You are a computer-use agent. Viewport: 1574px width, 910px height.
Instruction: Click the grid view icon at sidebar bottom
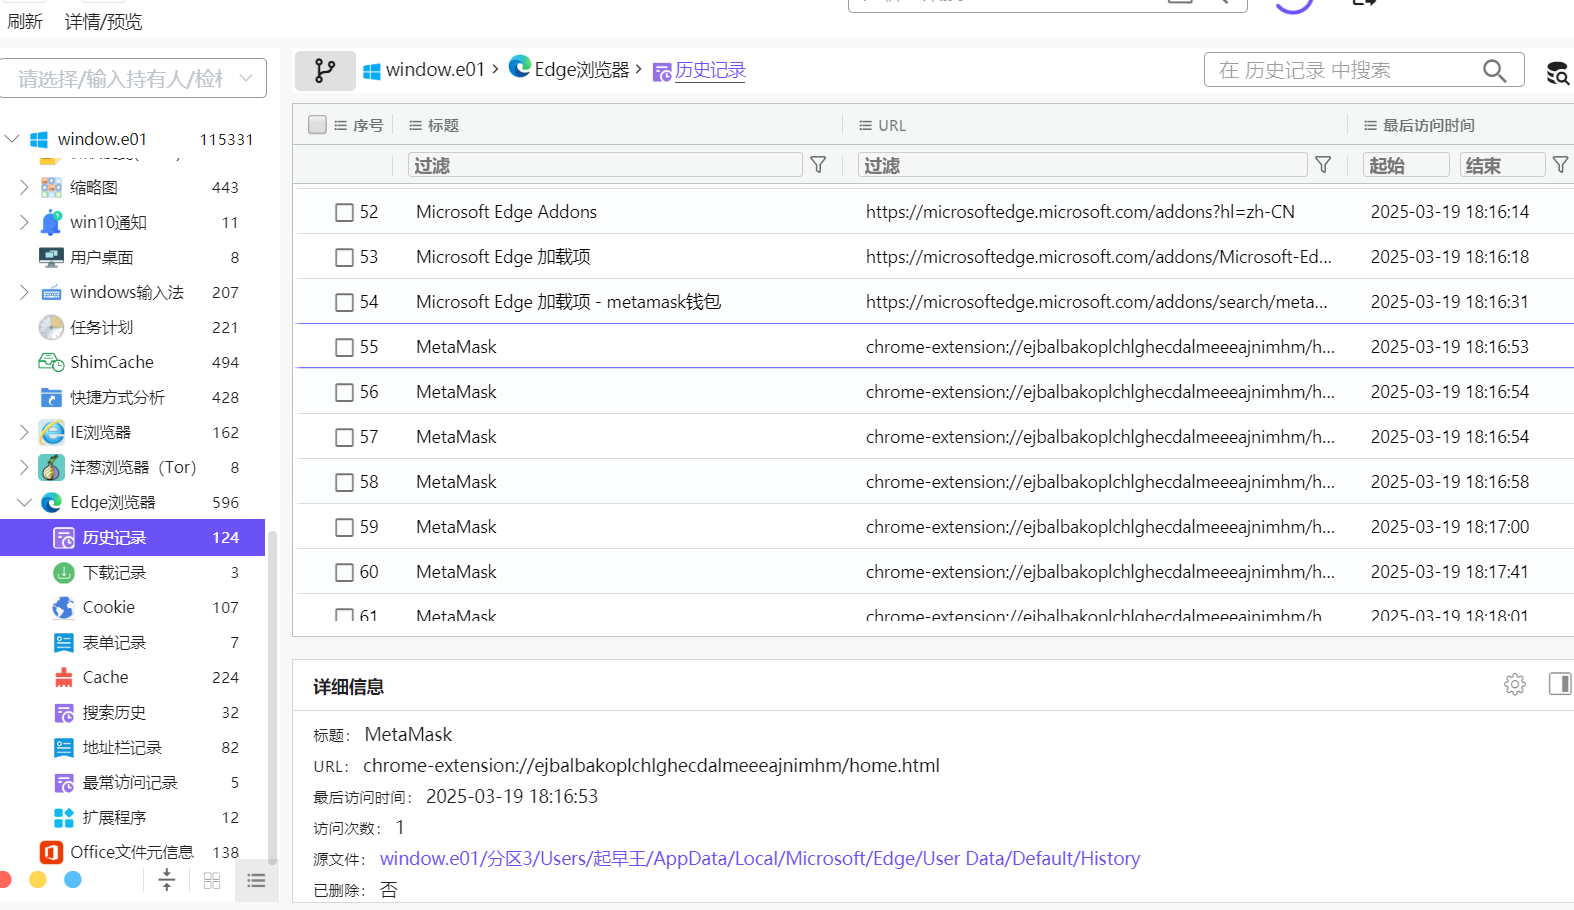pyautogui.click(x=212, y=881)
